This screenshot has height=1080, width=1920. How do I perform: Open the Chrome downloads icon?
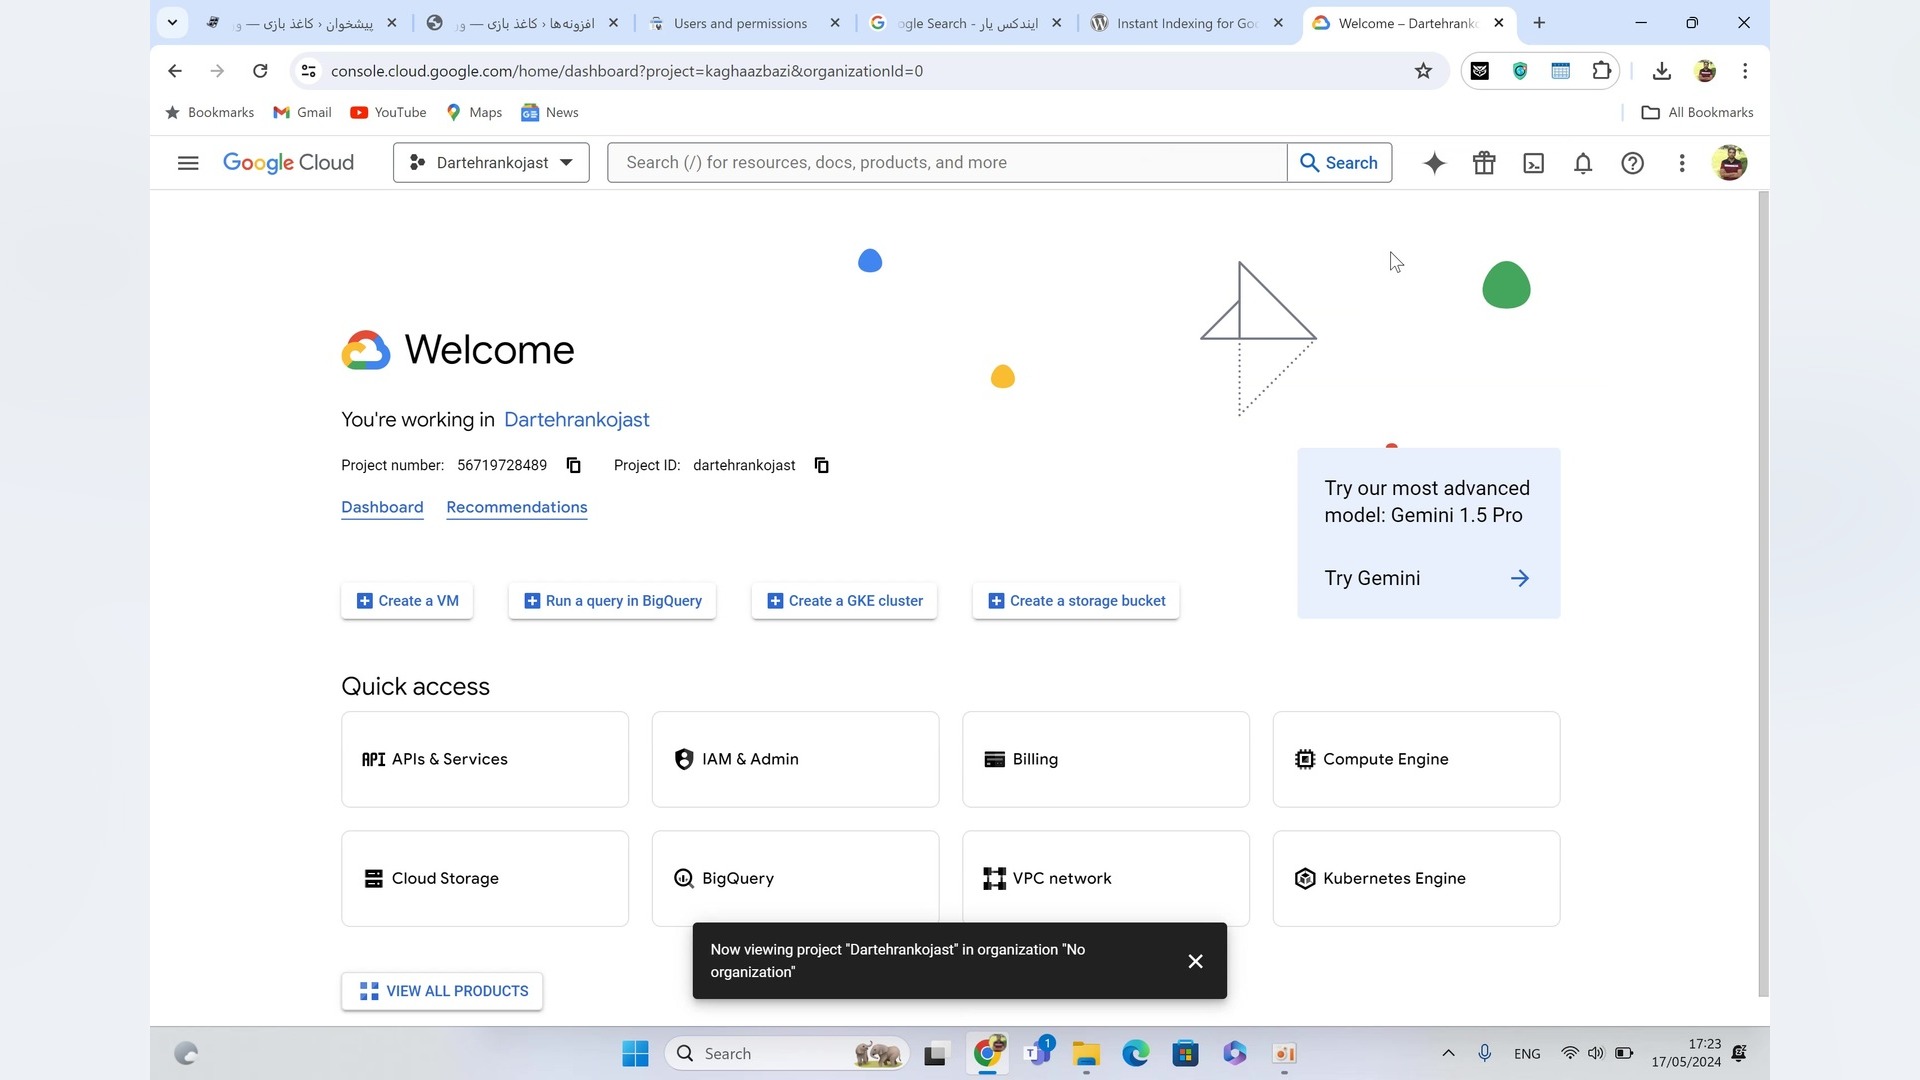coord(1662,71)
